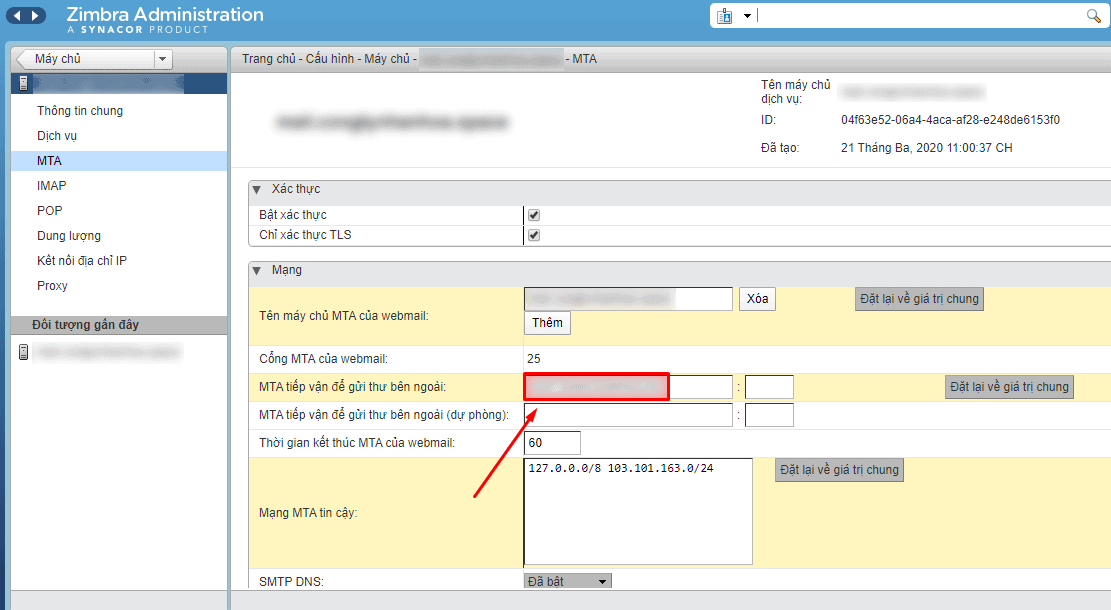This screenshot has height=610, width=1111.
Task: Disable the Chỉ xác thực TLS checkbox
Action: [534, 236]
